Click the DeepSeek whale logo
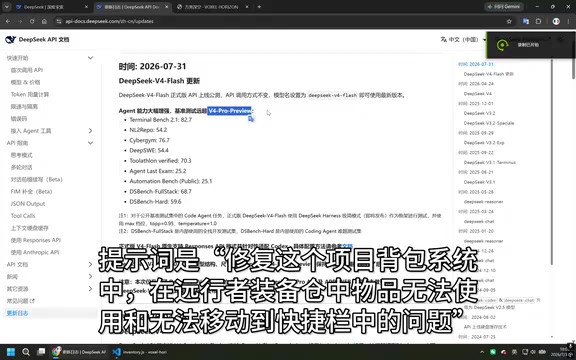The height and width of the screenshot is (360, 576). (11, 39)
